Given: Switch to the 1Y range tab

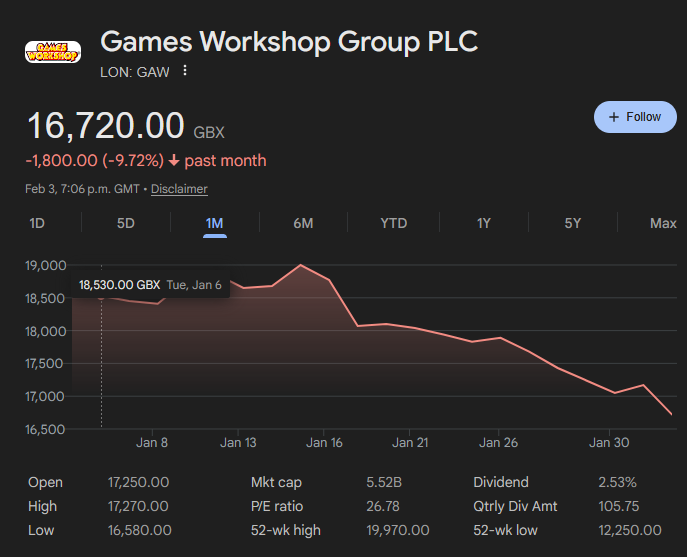Looking at the screenshot, I should coord(484,224).
